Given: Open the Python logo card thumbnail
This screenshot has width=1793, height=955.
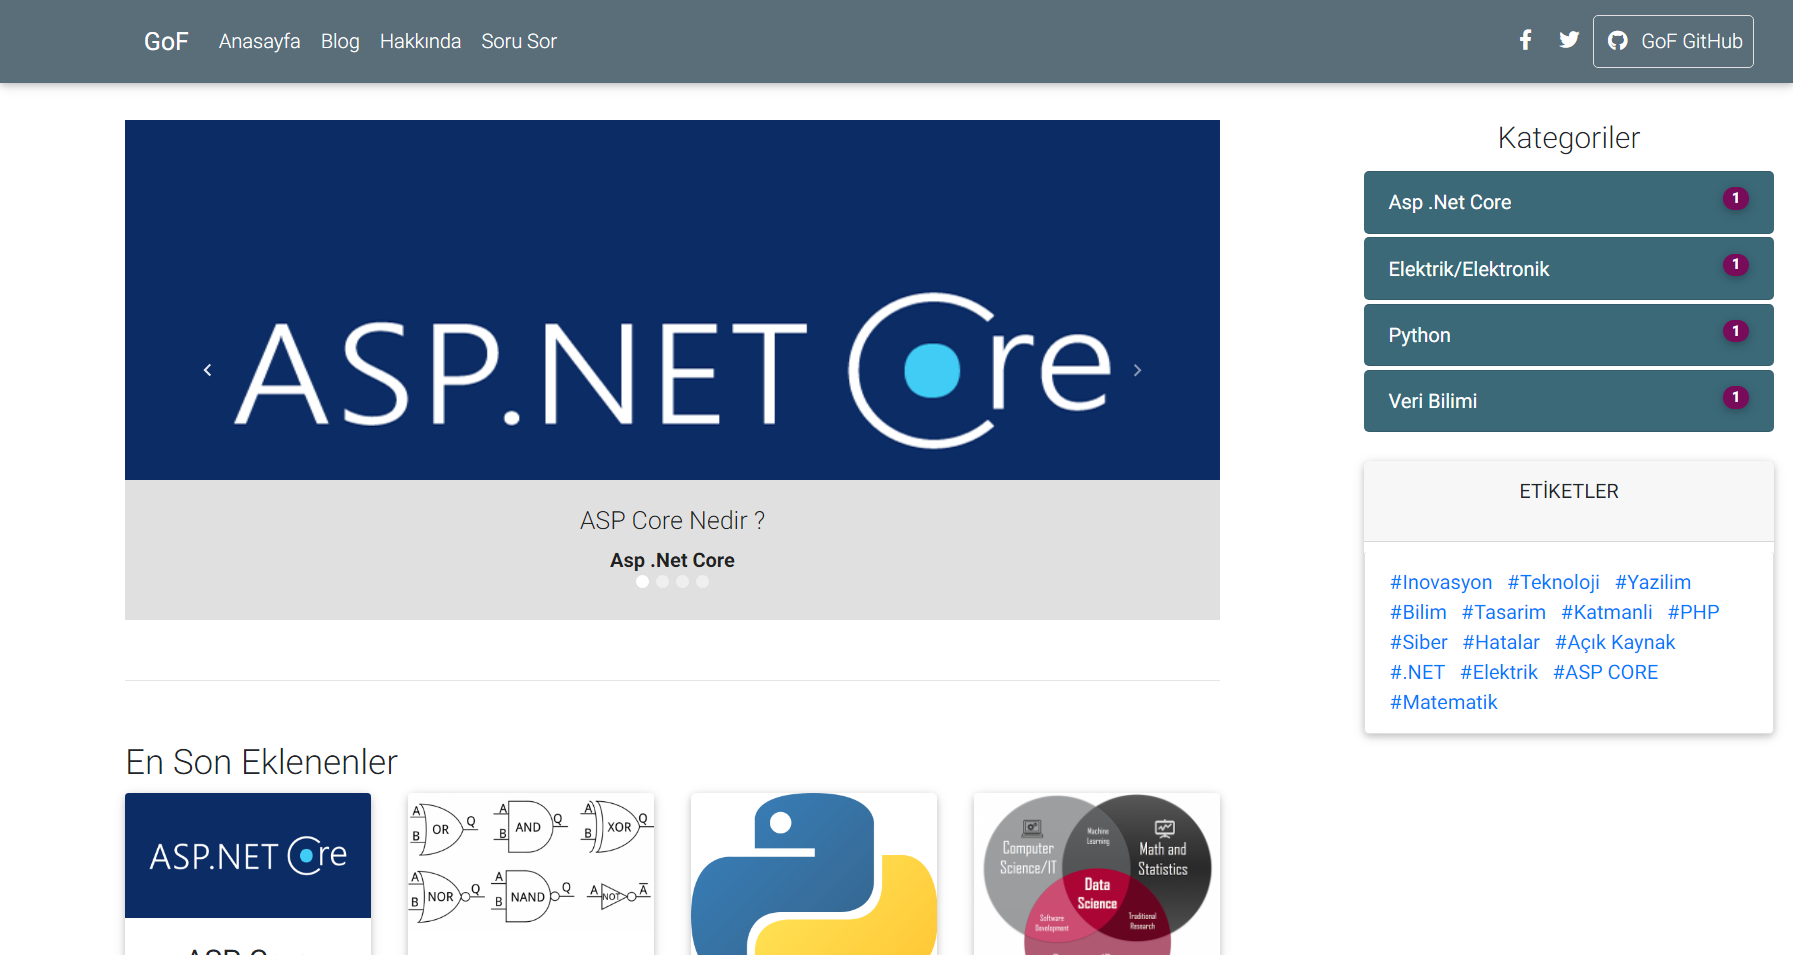Looking at the screenshot, I should click(x=814, y=873).
